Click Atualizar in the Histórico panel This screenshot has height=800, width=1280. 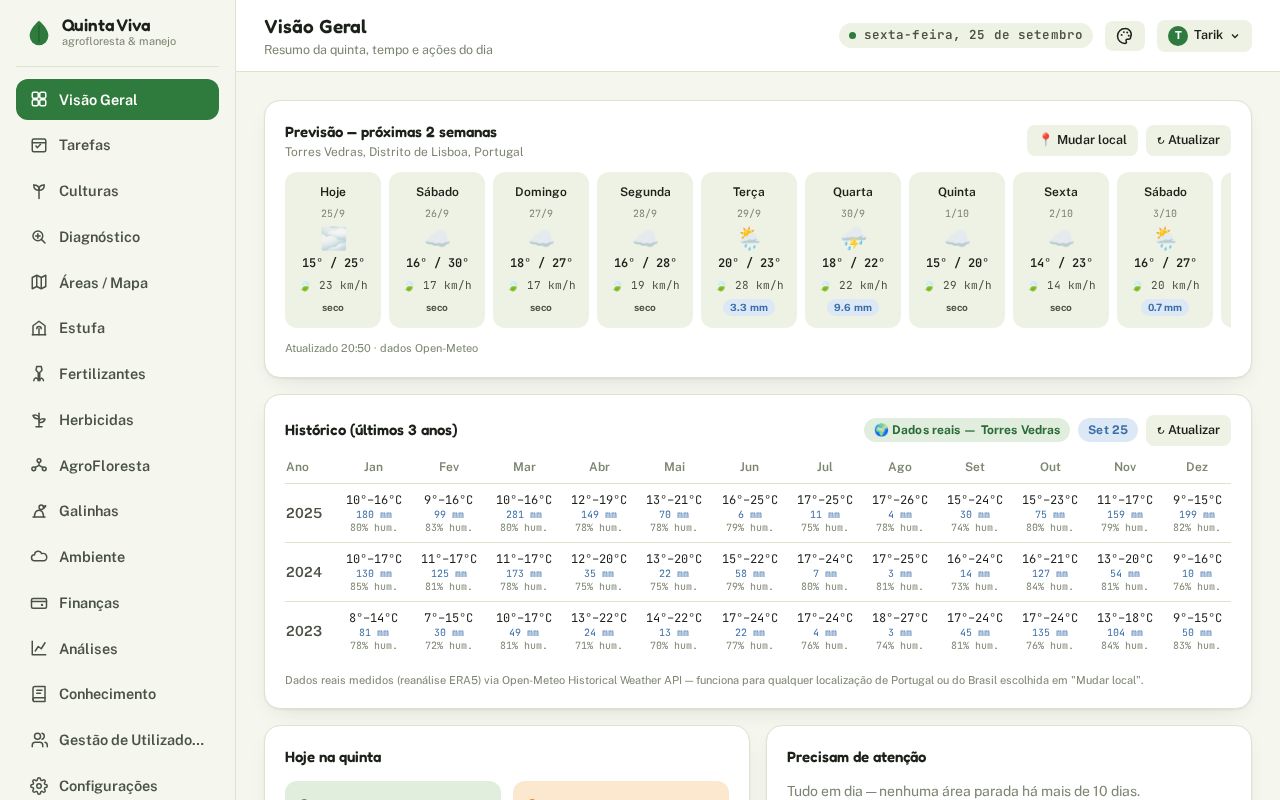pos(1188,430)
